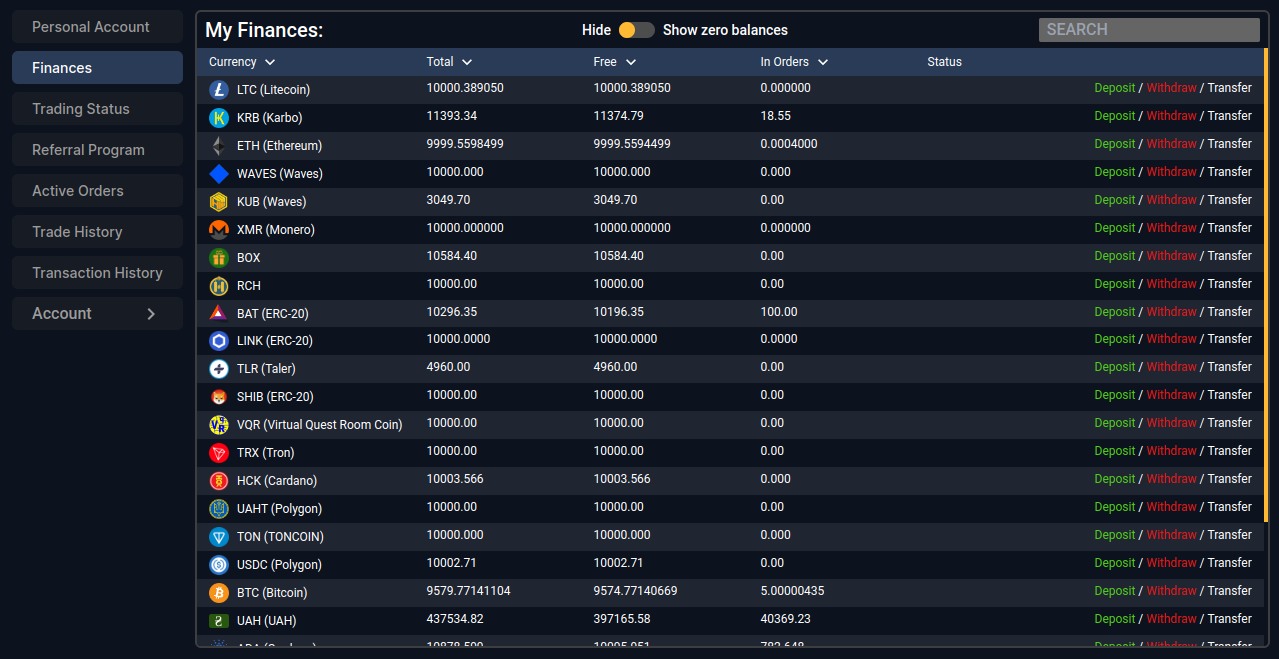Click the TLR Taler coin icon
Screen dimensions: 1279x659
point(219,369)
